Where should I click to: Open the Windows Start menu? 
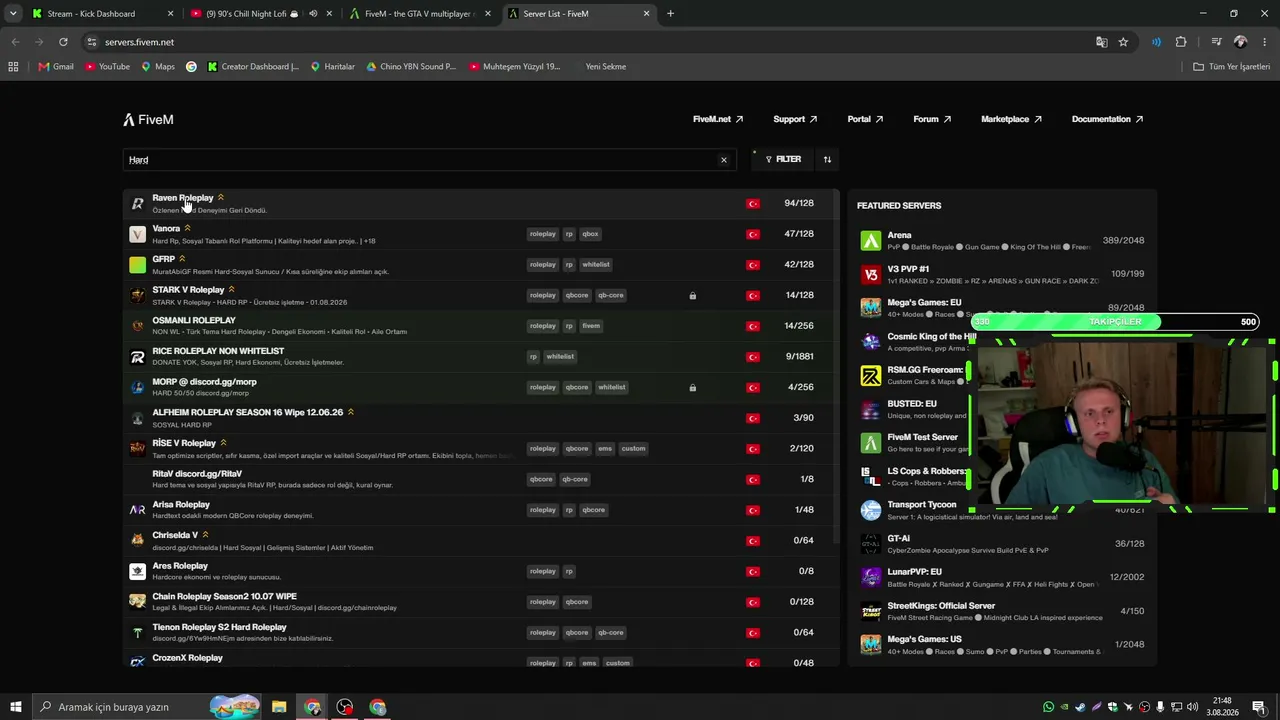16,707
